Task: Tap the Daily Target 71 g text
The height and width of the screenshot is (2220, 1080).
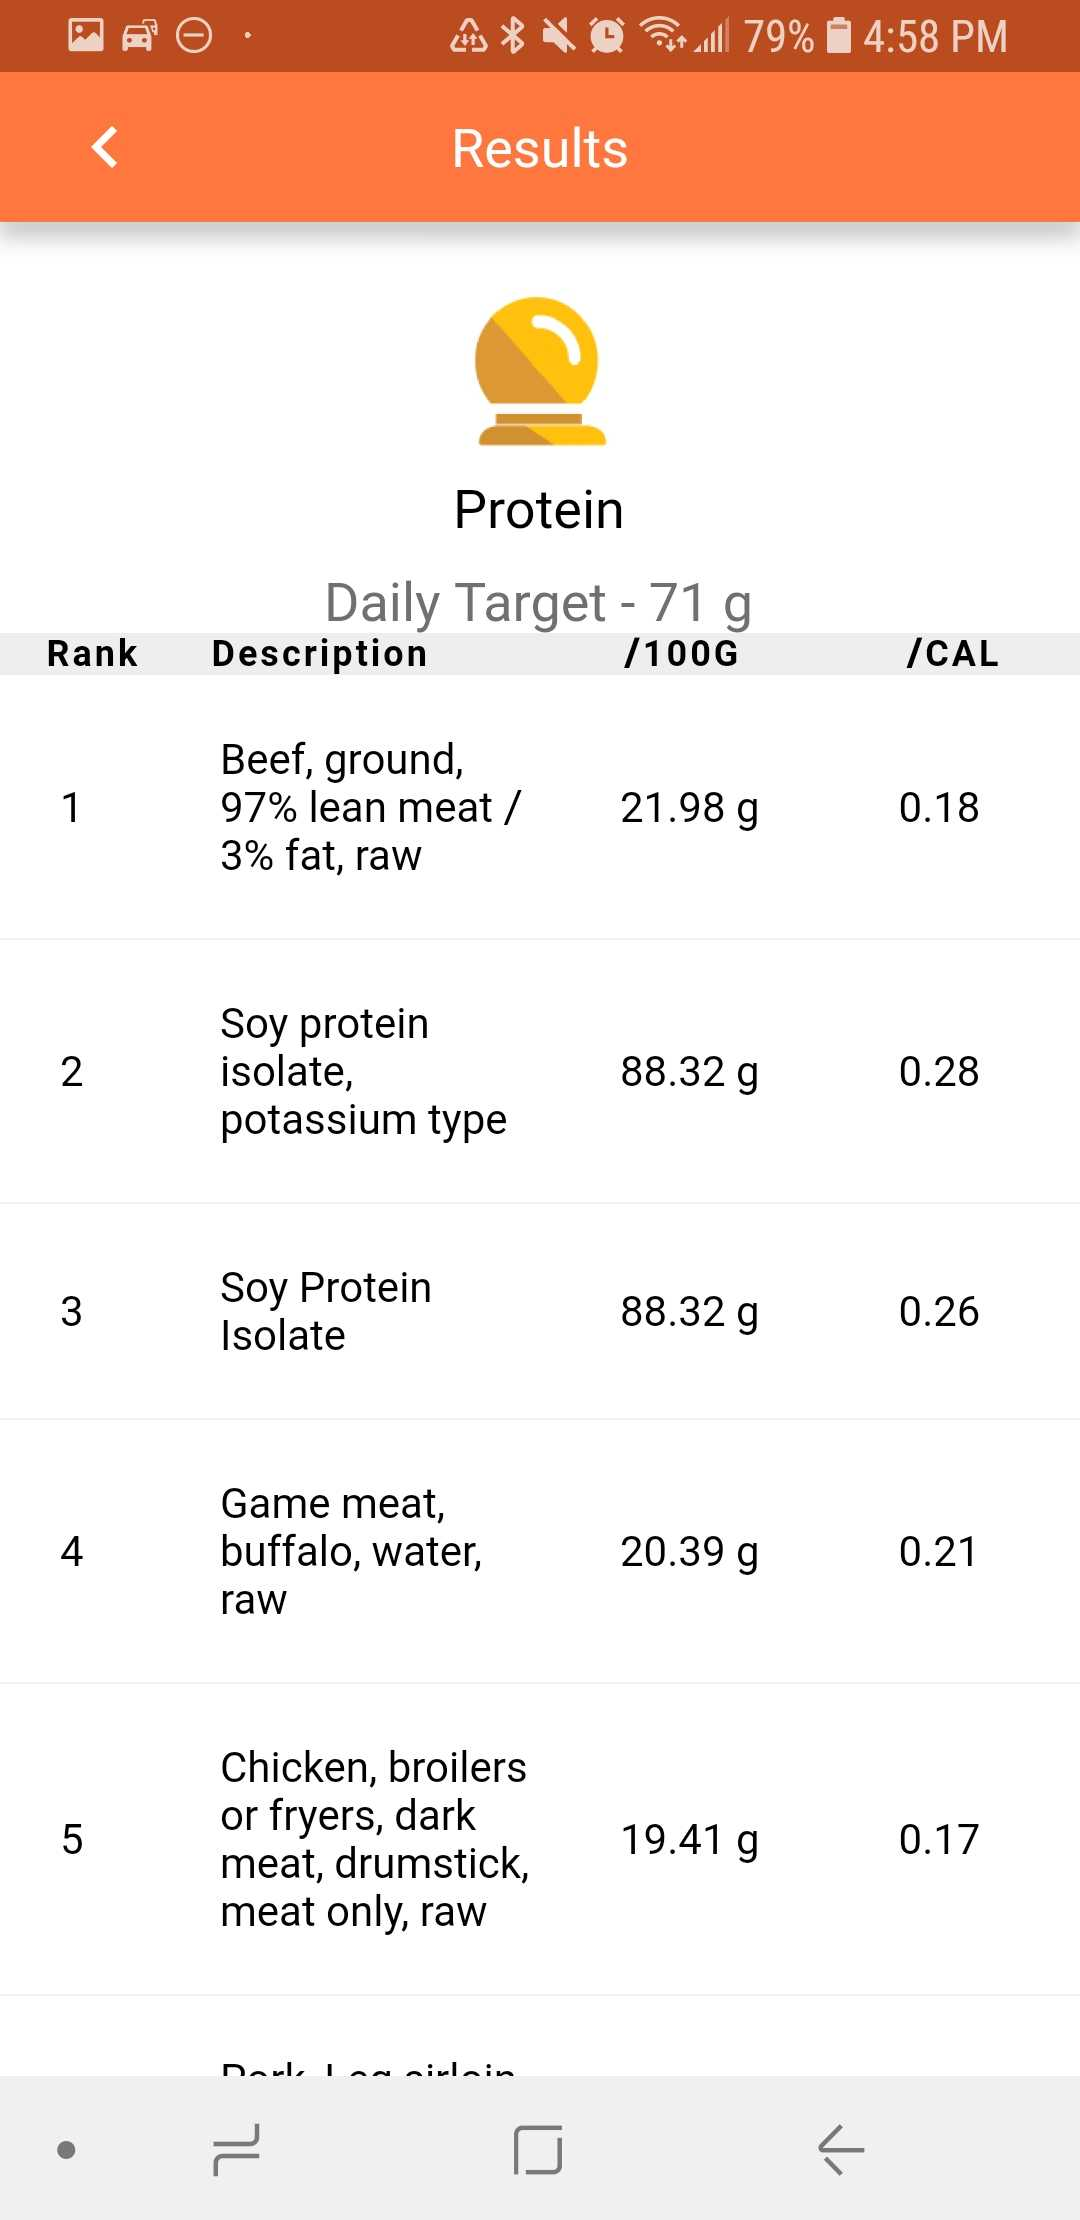Action: 539,603
